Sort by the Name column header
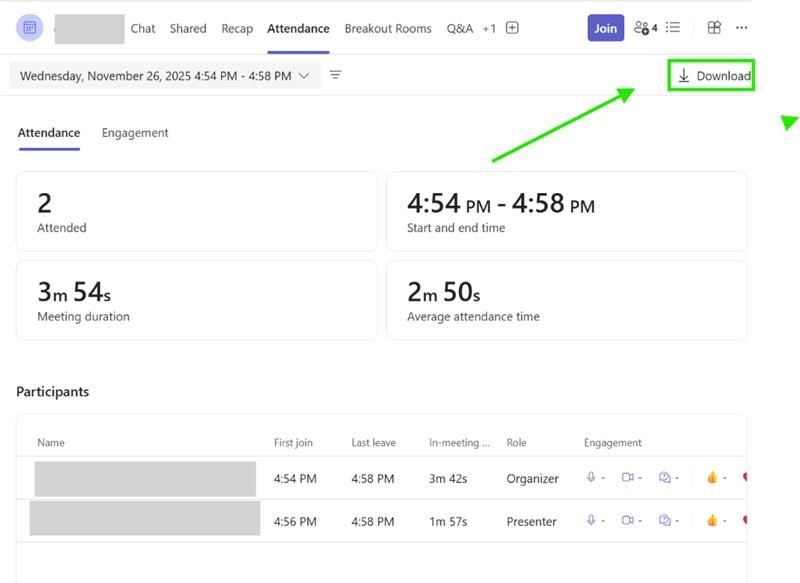 51,442
